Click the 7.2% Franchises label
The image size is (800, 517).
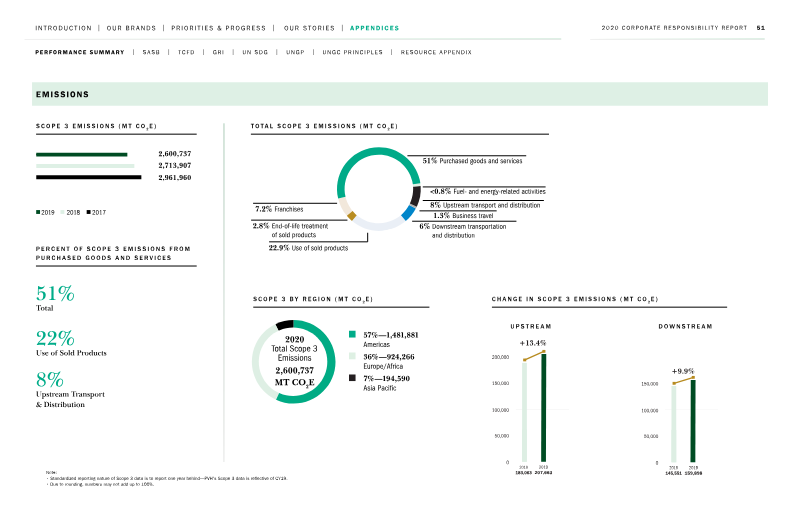pyautogui.click(x=279, y=209)
